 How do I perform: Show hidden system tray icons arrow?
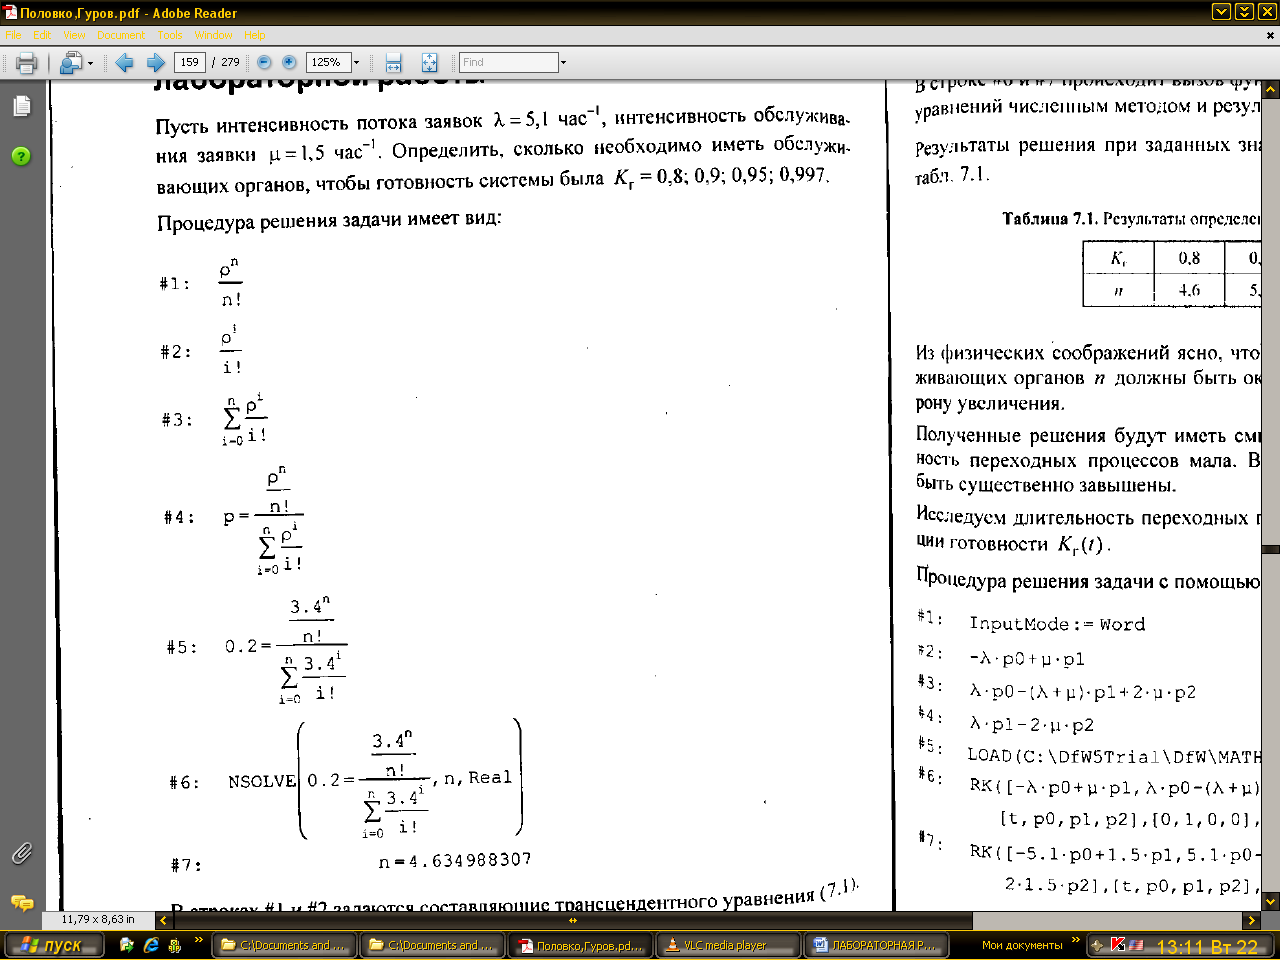1098,945
